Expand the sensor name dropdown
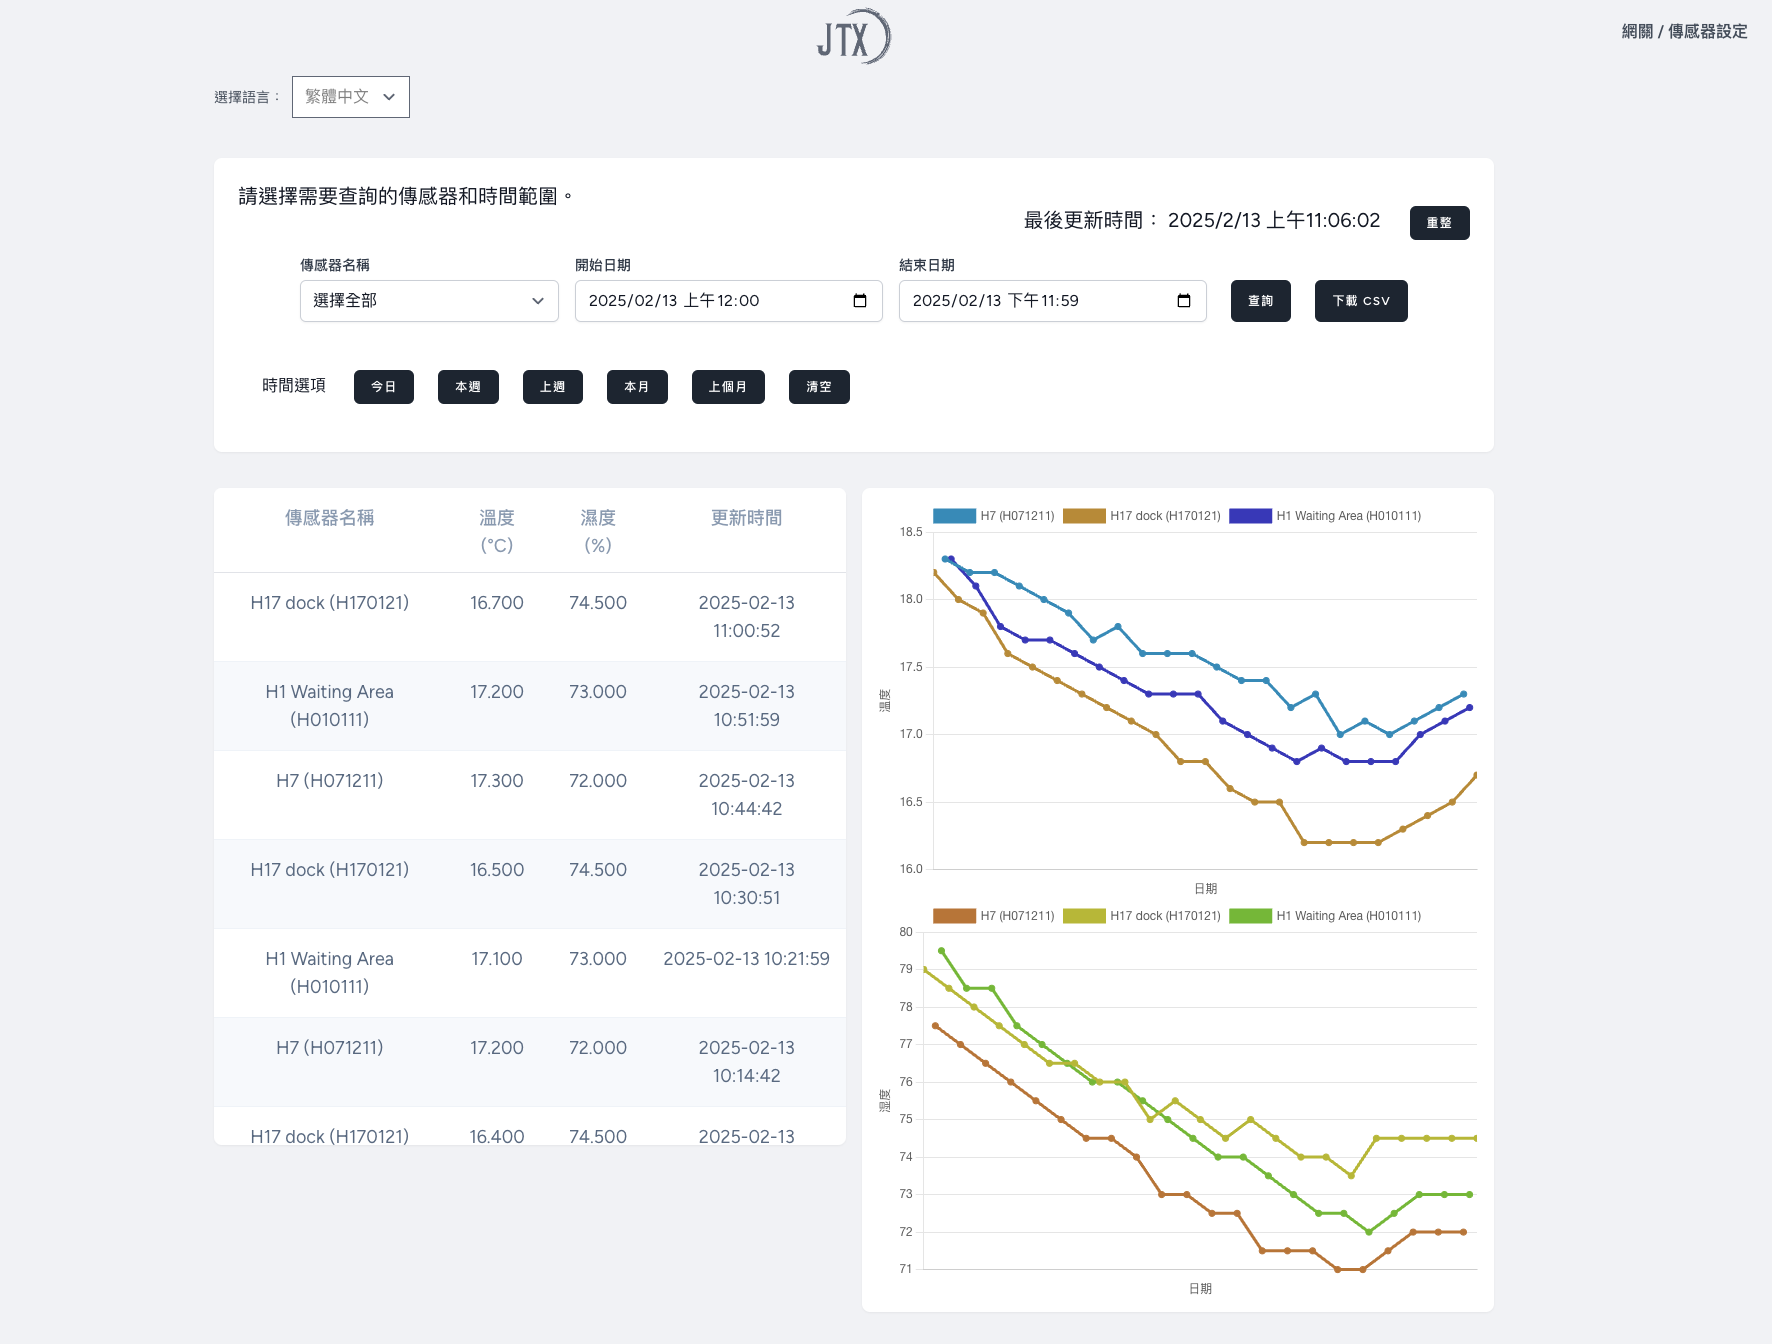This screenshot has height=1344, width=1772. tap(429, 301)
